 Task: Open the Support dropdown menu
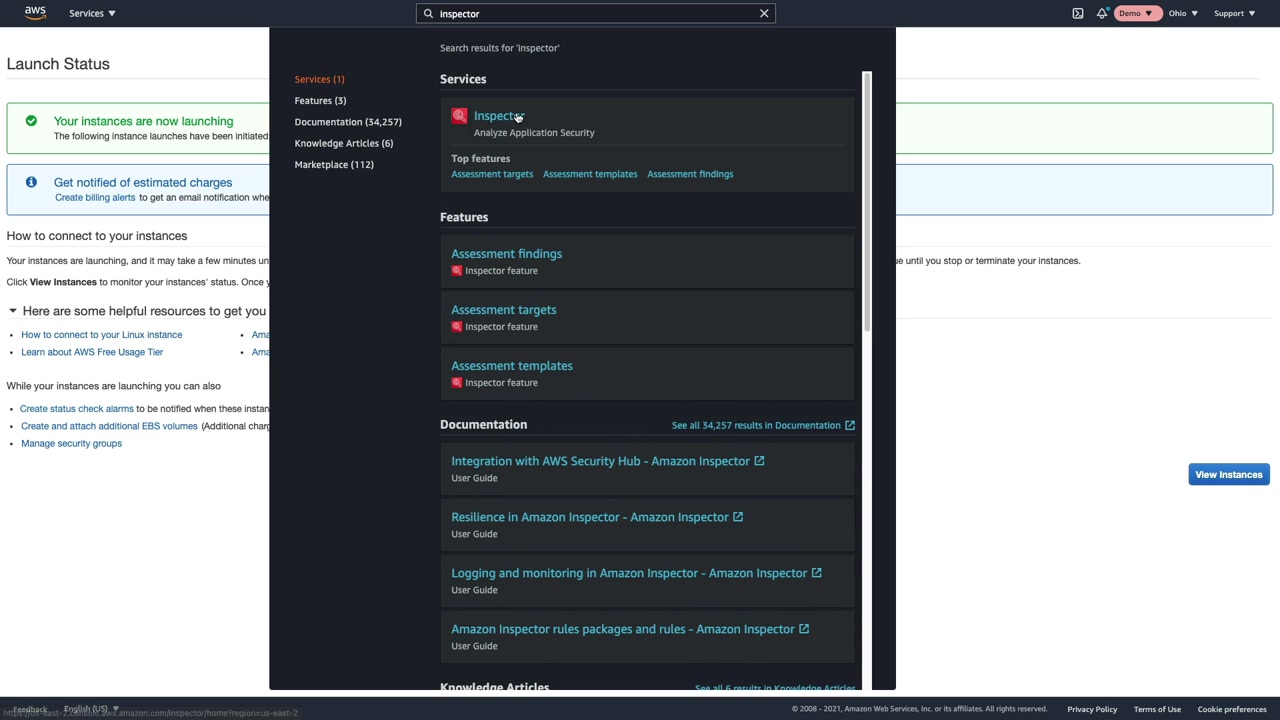(1234, 13)
